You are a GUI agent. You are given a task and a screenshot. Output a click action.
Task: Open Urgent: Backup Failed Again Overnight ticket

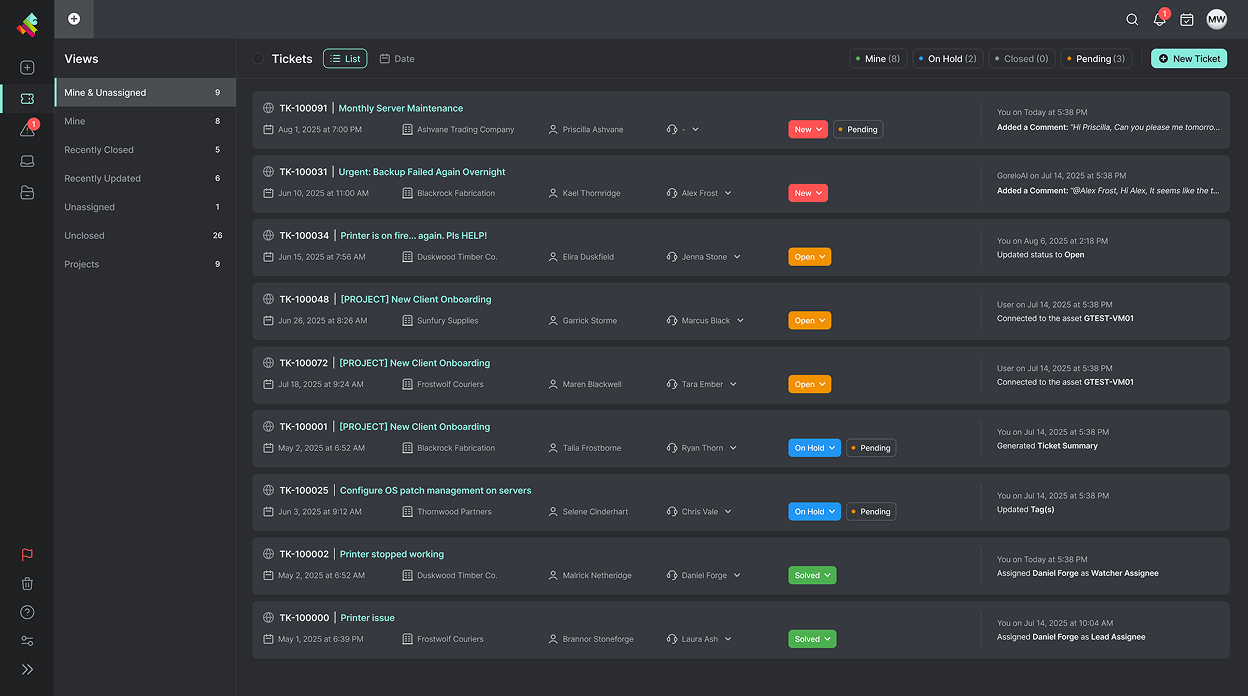(422, 172)
